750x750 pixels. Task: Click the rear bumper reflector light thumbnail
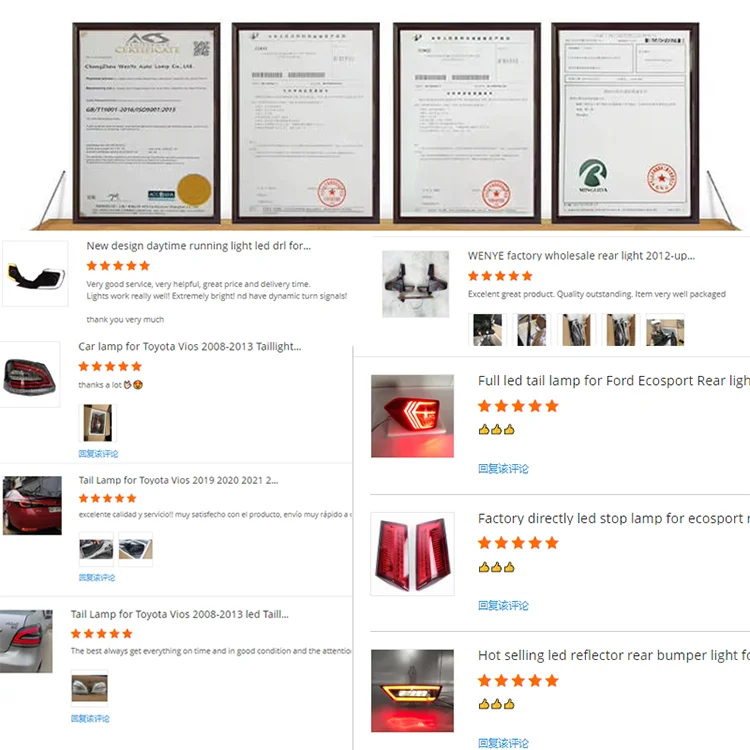pos(412,691)
